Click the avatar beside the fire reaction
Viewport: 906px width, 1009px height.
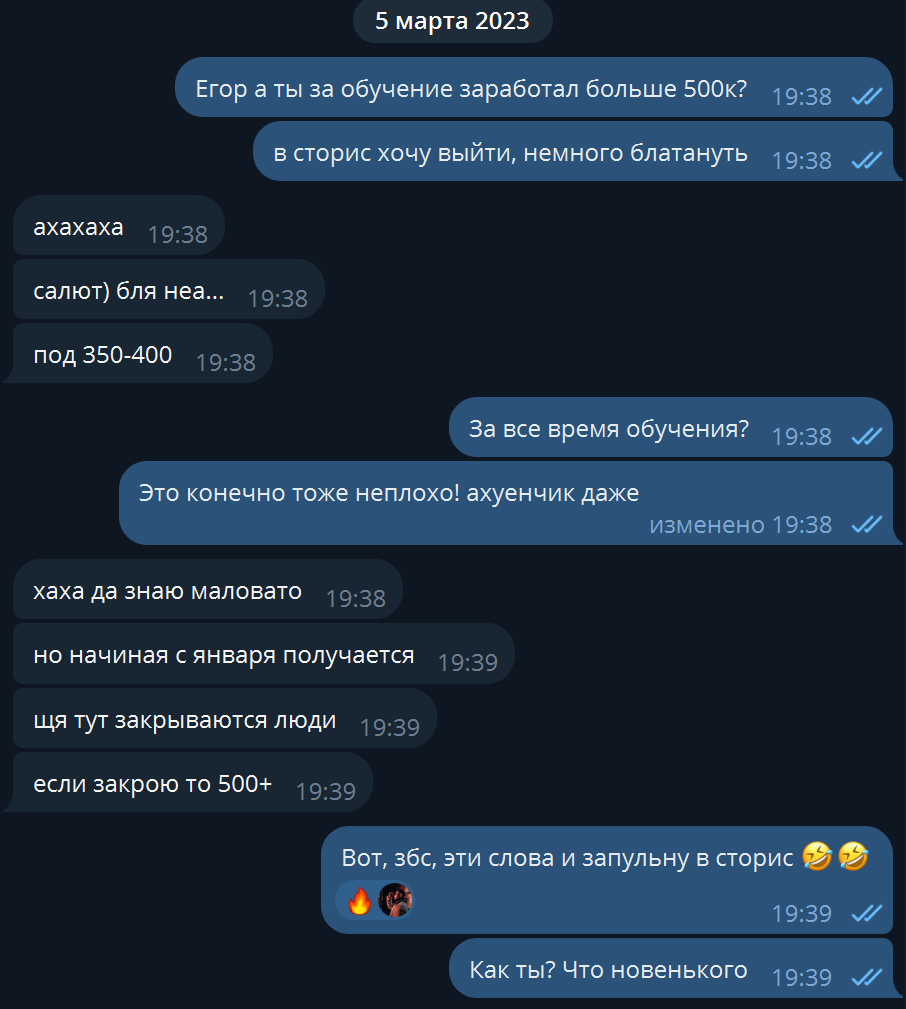click(x=395, y=900)
